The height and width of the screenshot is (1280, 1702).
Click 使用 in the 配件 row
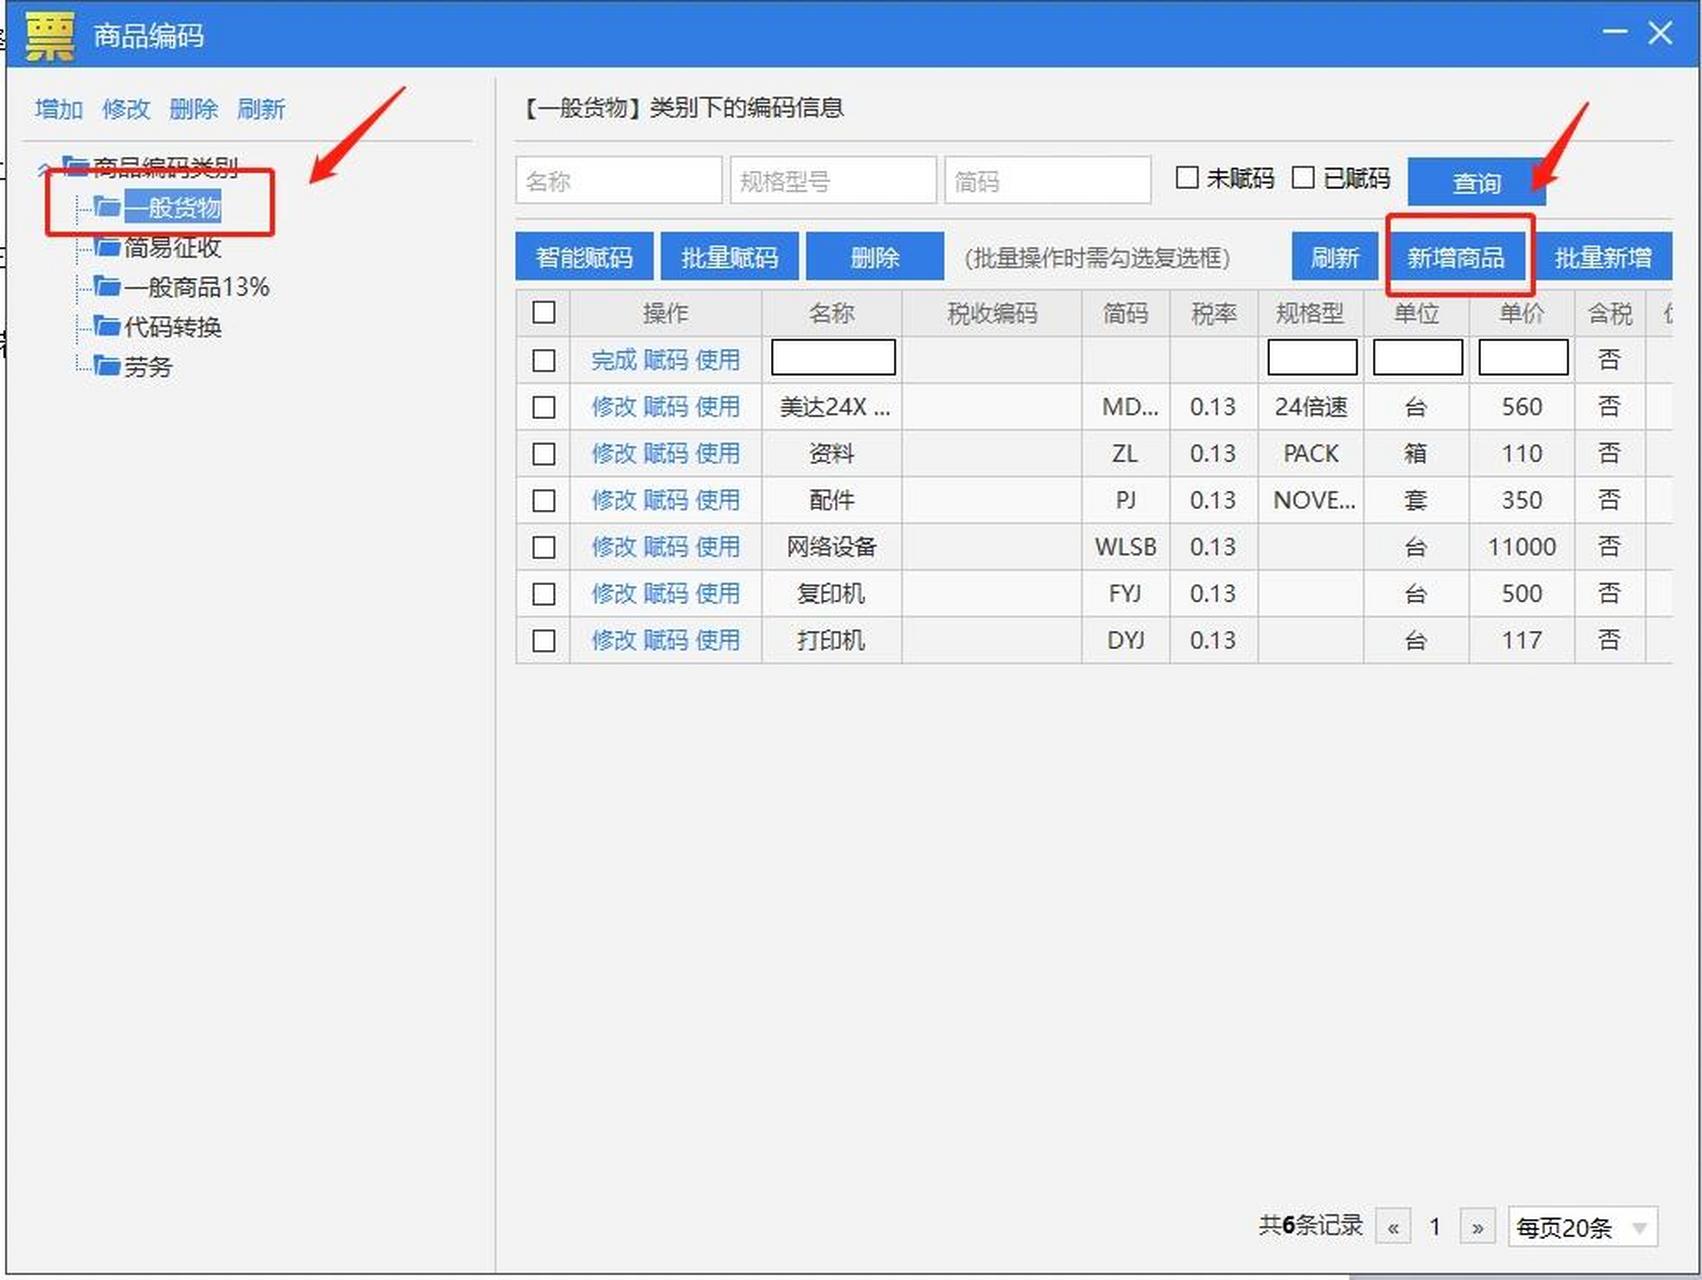pyautogui.click(x=718, y=500)
